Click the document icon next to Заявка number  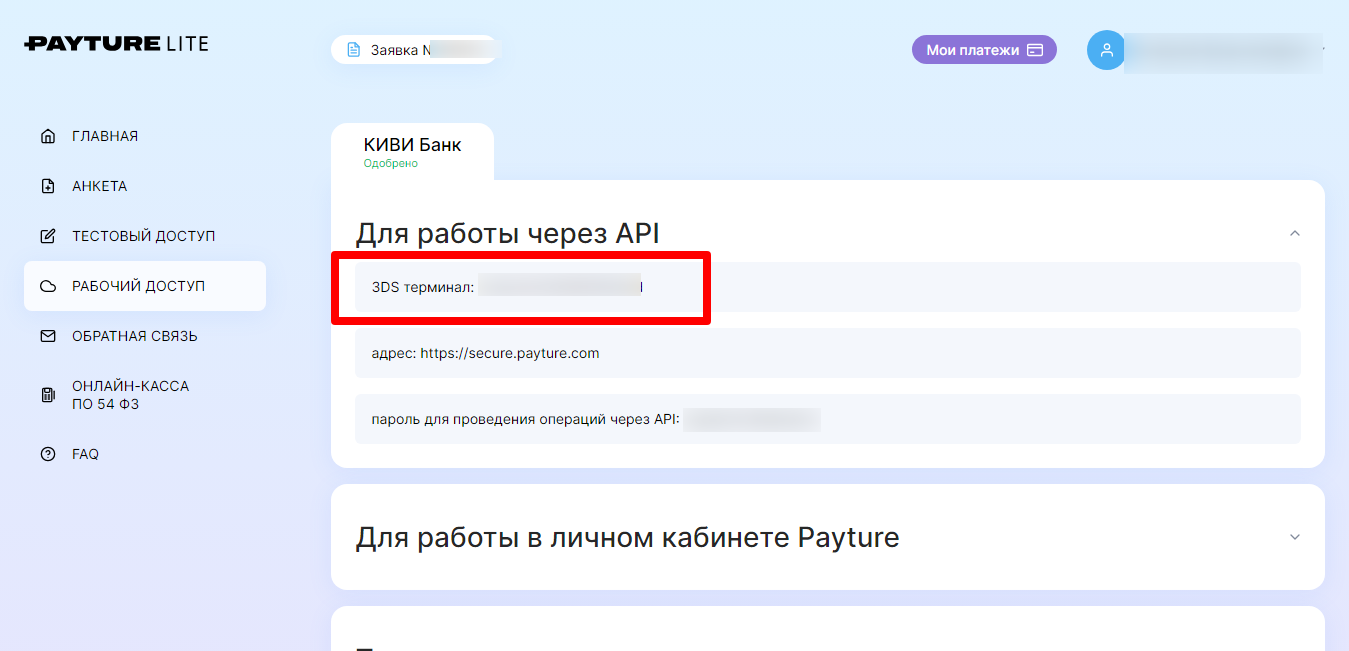click(354, 48)
